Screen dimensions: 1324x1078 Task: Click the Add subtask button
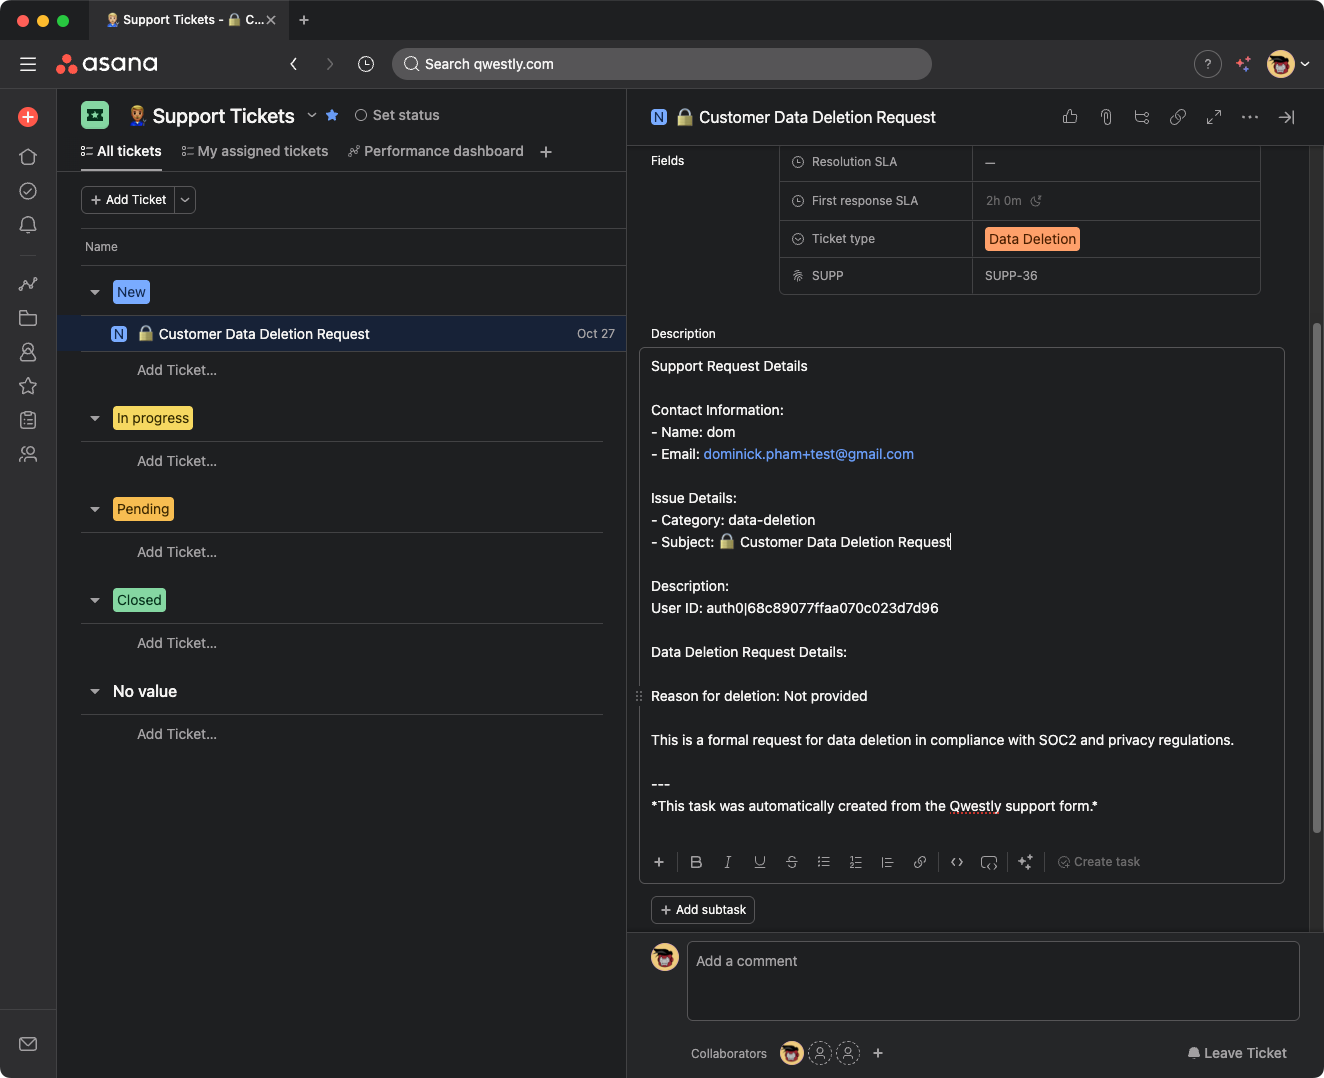pyautogui.click(x=703, y=910)
